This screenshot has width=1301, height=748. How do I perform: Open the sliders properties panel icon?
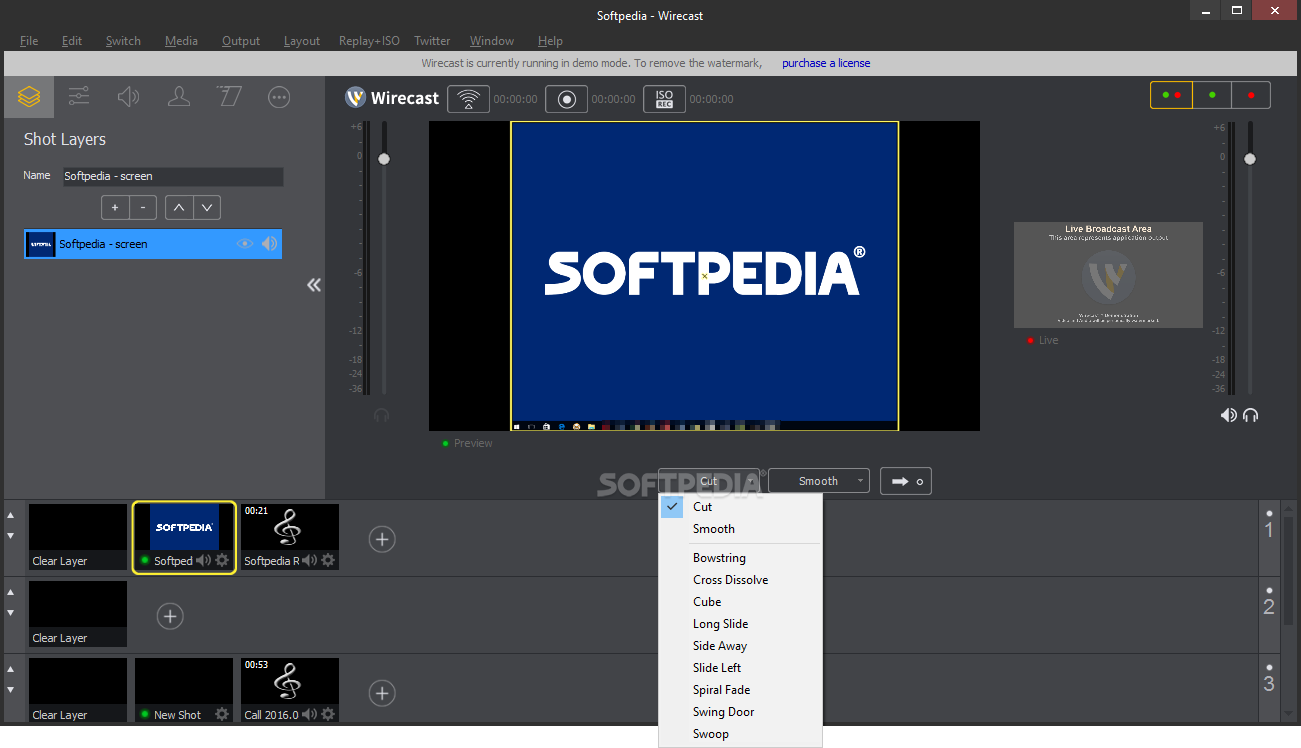tap(79, 97)
